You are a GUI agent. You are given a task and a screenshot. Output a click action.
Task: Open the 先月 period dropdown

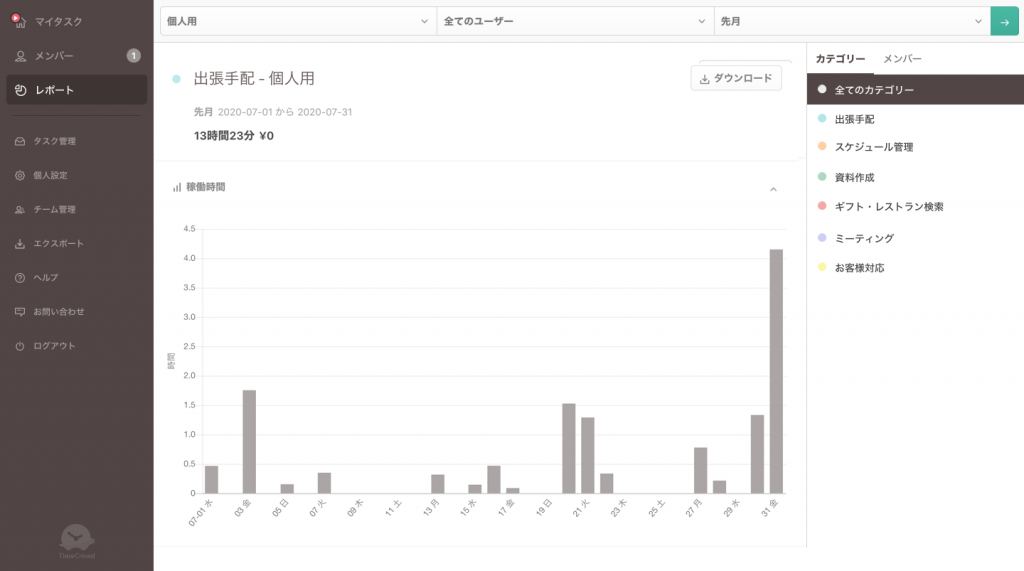[851, 21]
